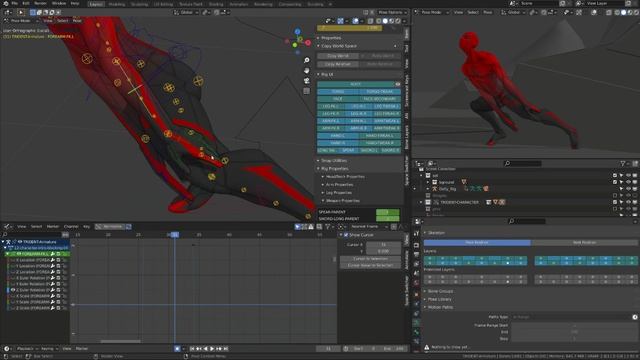Switch to the Modeling workspace tab
640x360 pixels.
(x=117, y=4)
